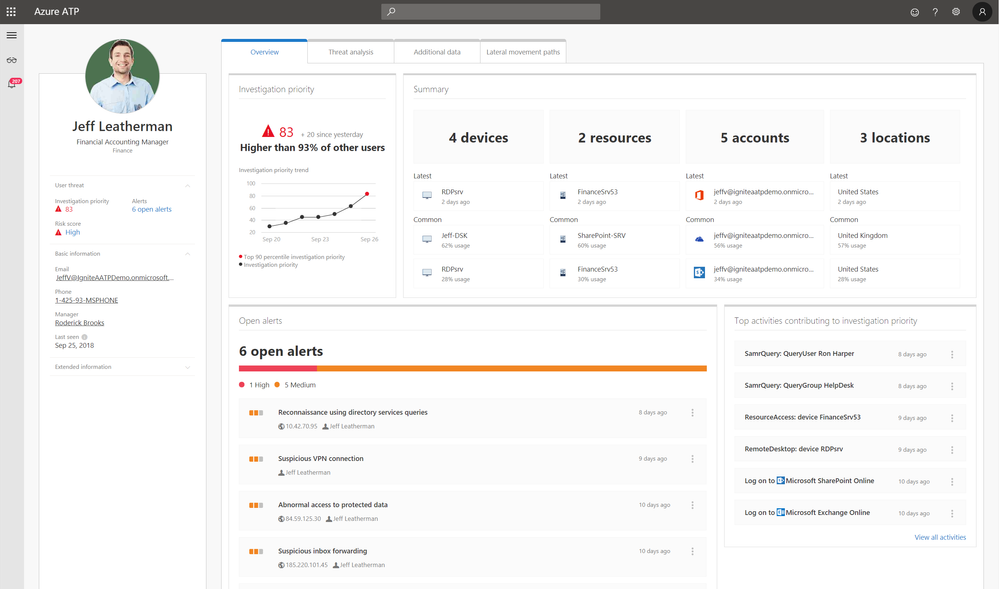999x589 pixels.
Task: Click the latest RDPsrv device icon
Action: coord(427,196)
